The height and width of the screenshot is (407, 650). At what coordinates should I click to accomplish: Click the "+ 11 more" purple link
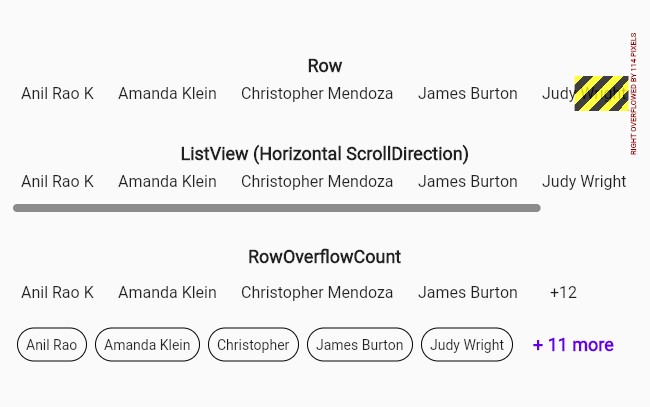pyautogui.click(x=573, y=345)
